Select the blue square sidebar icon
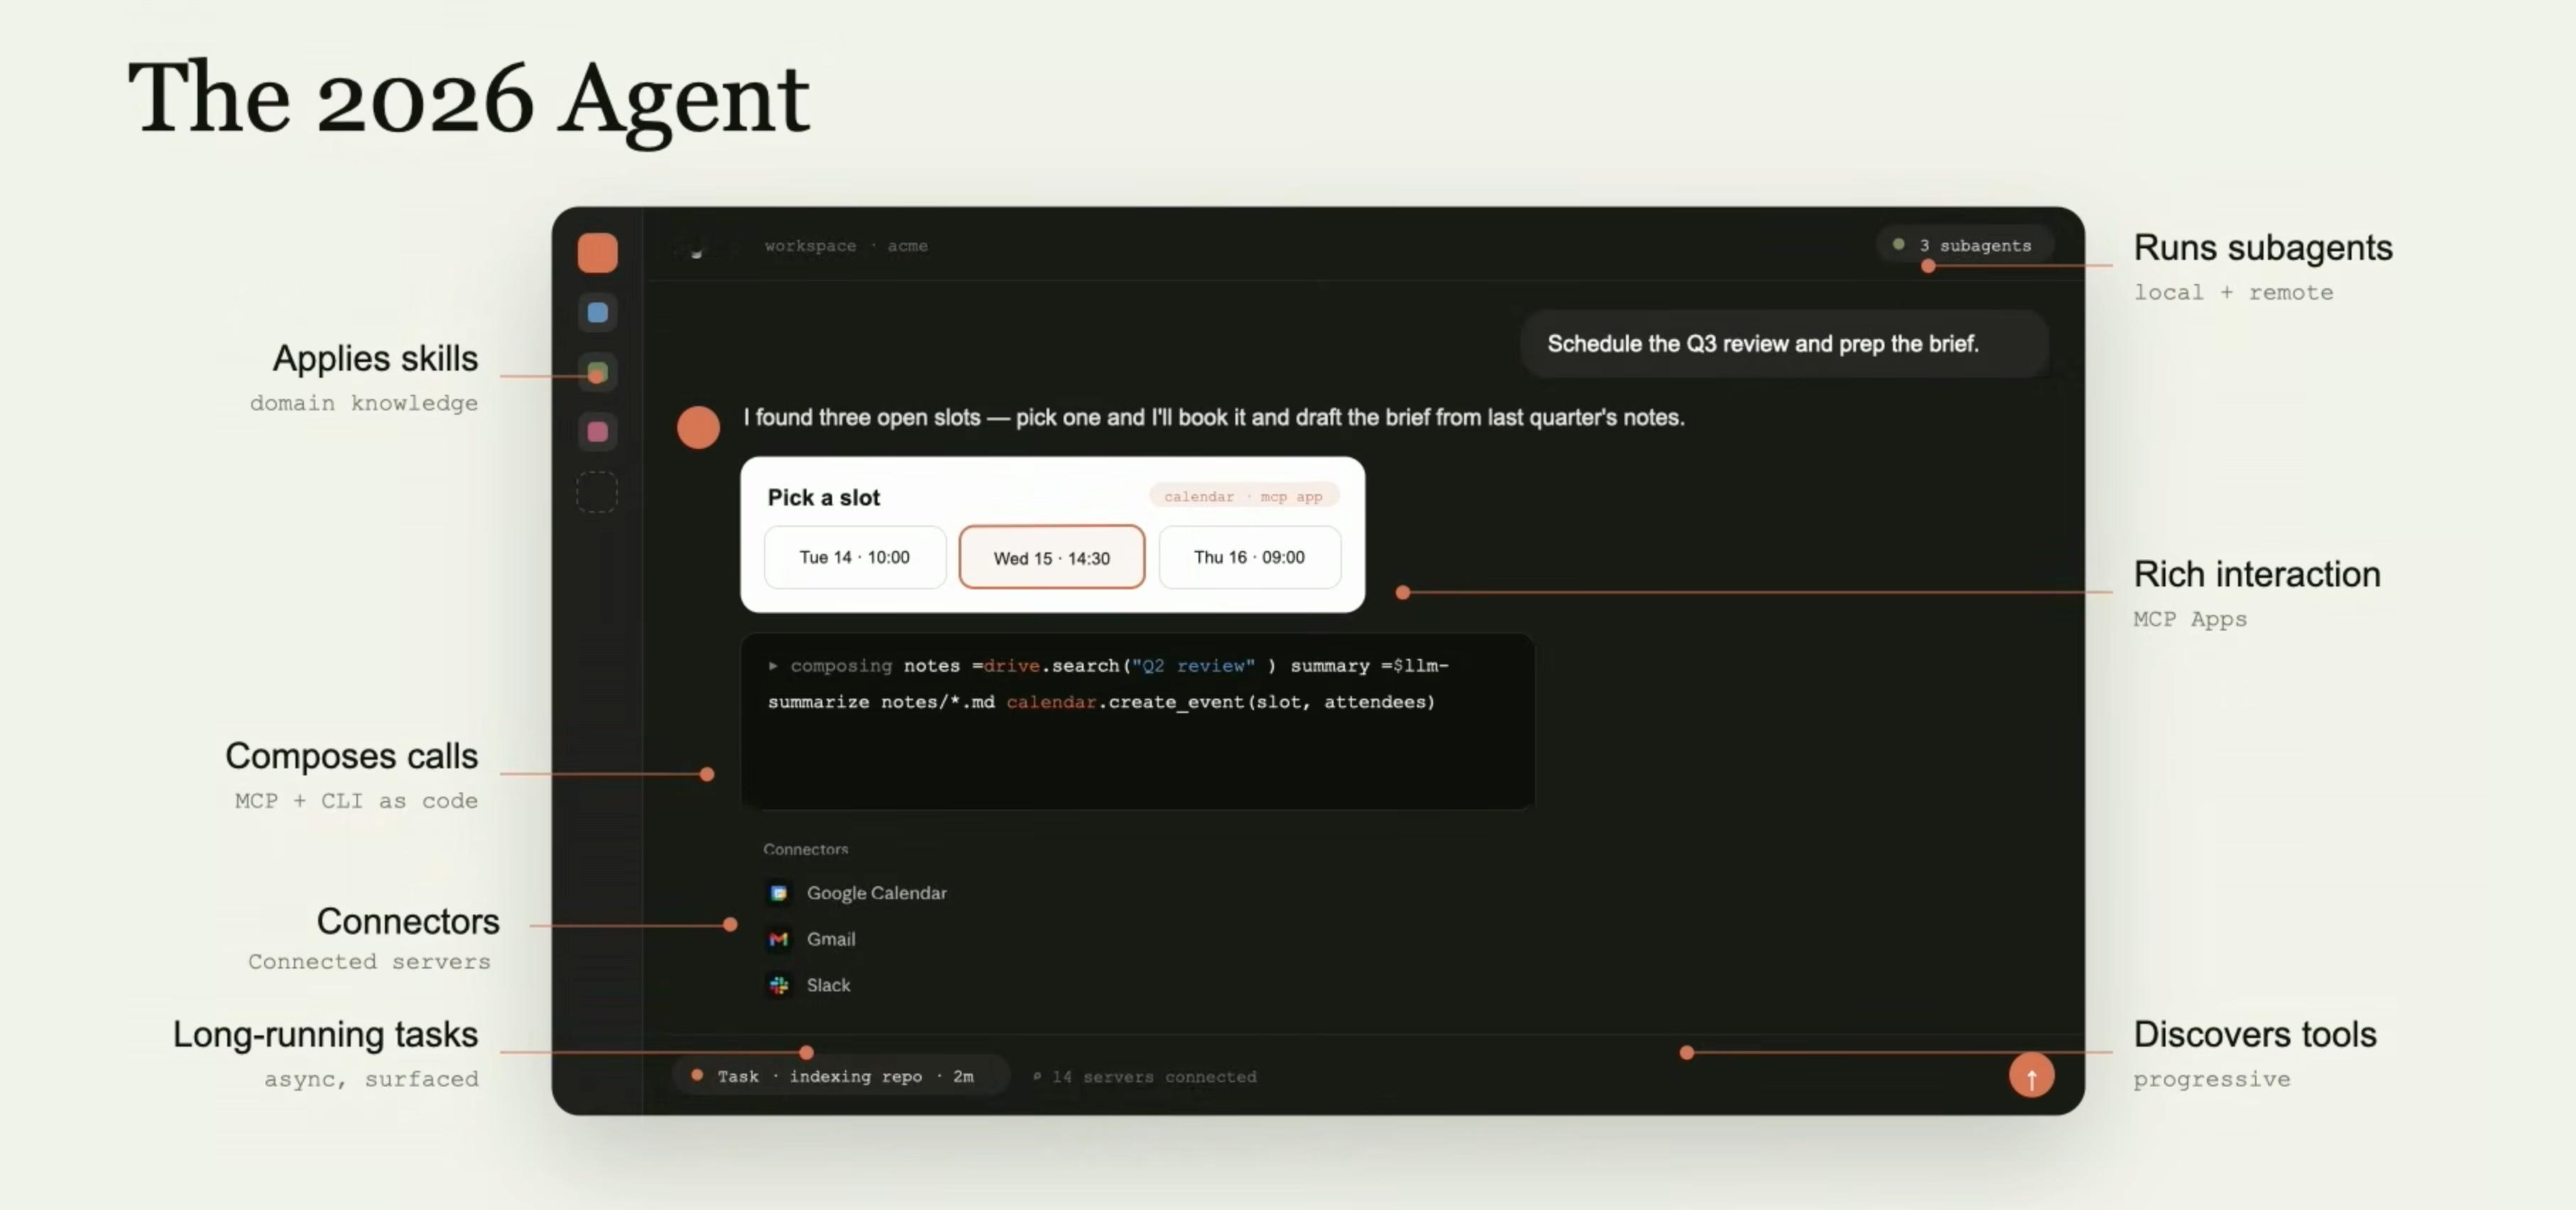Image resolution: width=2576 pixels, height=1210 pixels. click(x=597, y=313)
